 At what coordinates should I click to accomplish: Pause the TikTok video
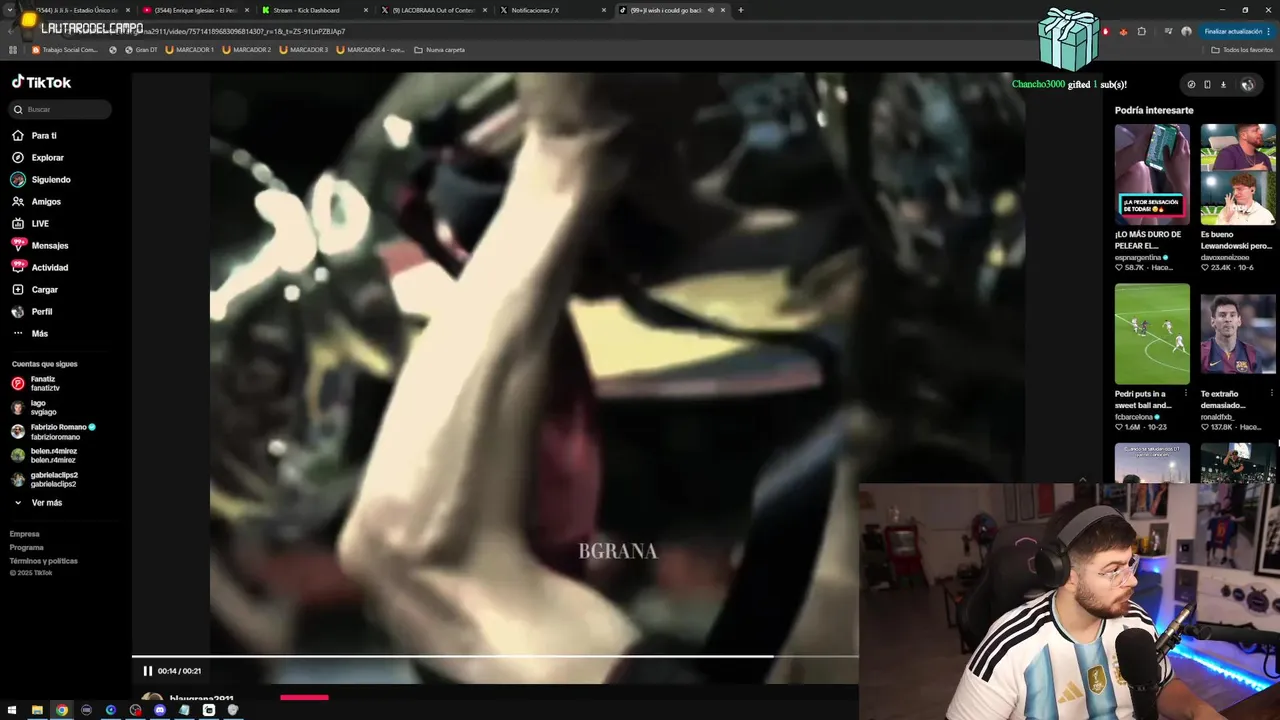[148, 671]
